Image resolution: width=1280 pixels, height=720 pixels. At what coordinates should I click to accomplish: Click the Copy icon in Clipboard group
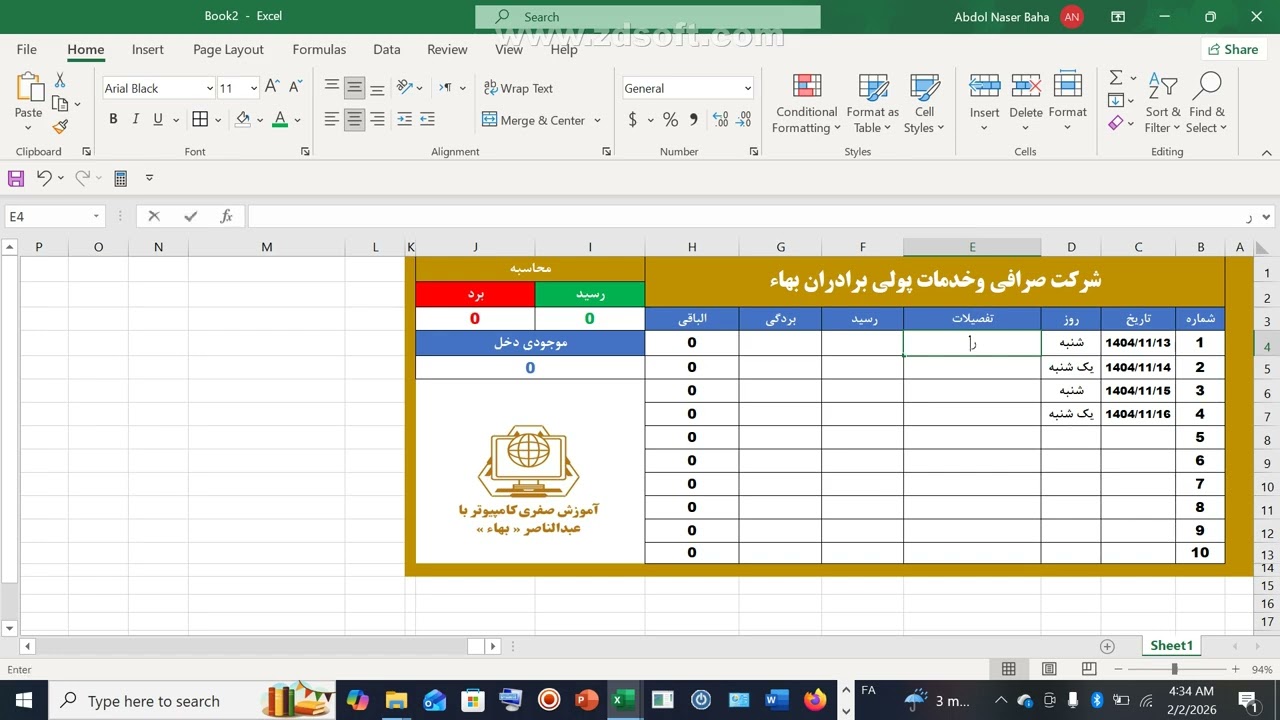coord(60,104)
